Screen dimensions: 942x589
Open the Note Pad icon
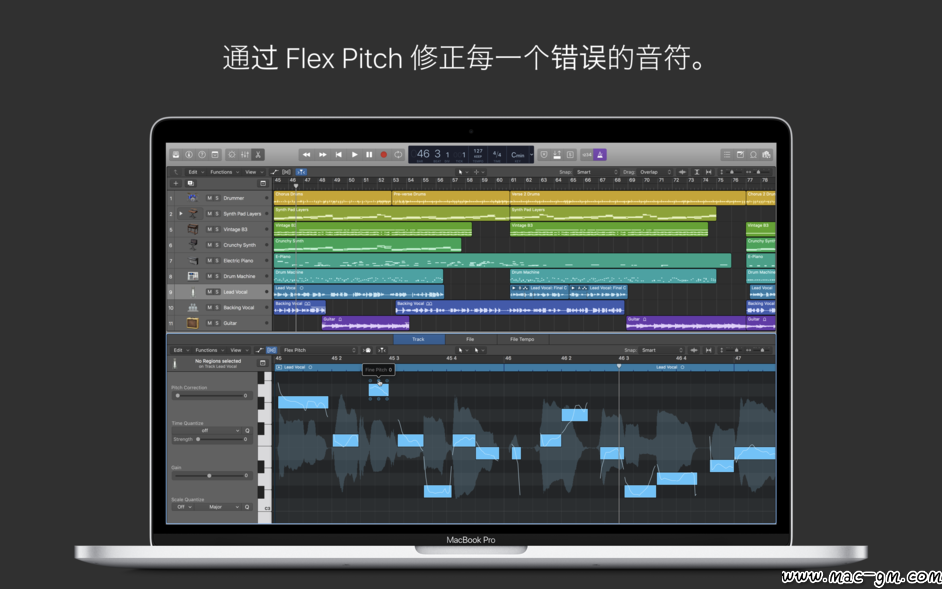(x=740, y=154)
